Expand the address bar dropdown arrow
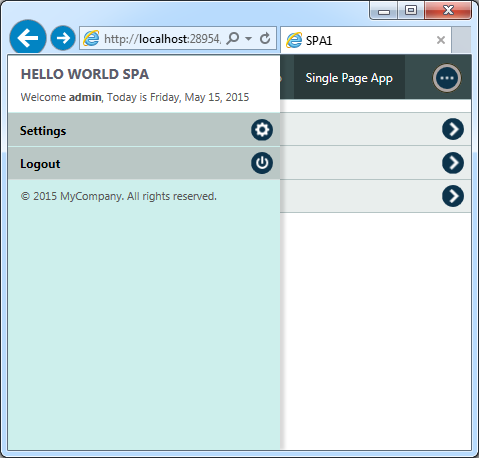The height and width of the screenshot is (458, 479). pyautogui.click(x=248, y=39)
